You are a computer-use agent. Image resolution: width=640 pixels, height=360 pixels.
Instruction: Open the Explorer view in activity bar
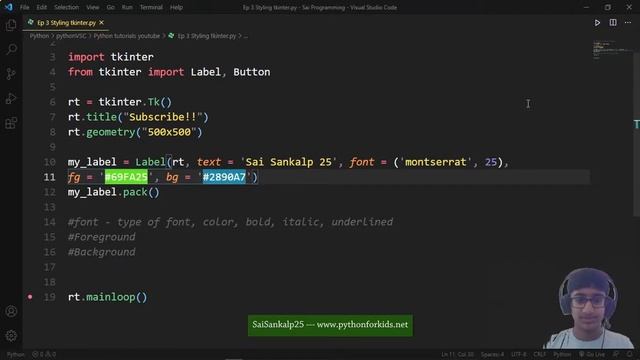click(11, 25)
